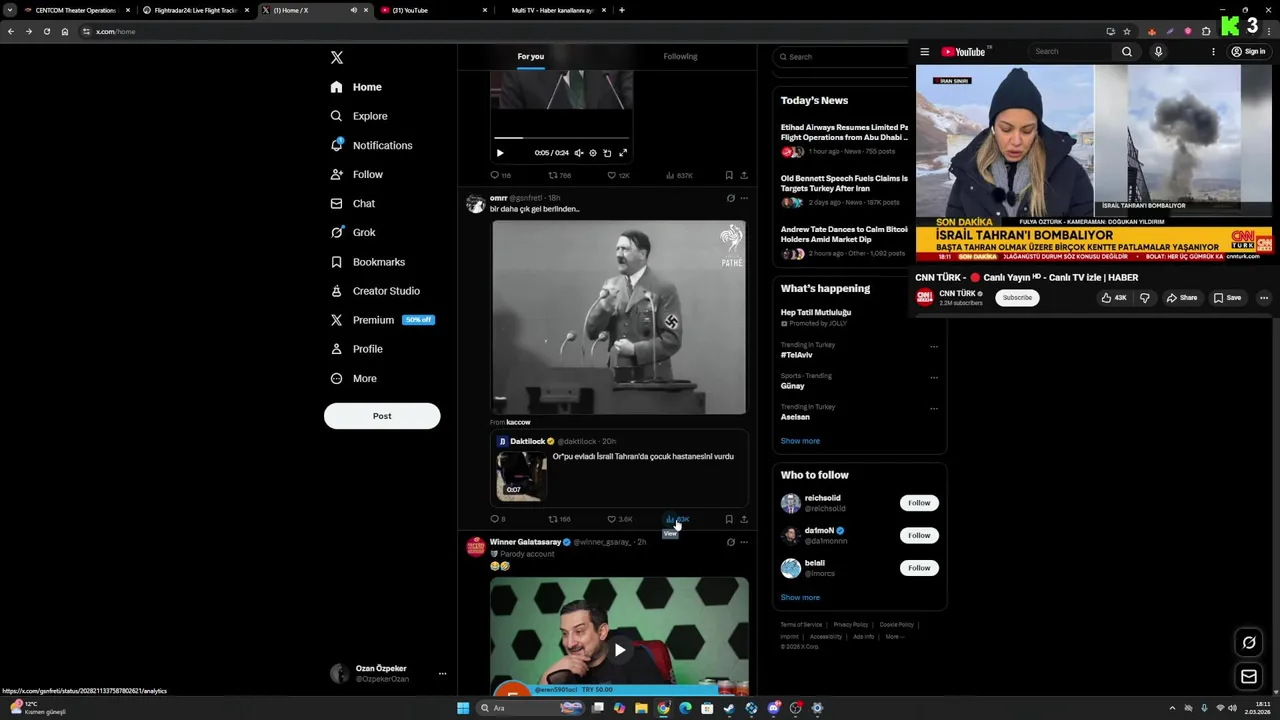Bookmark the omrr post
Screen dimensions: 1280x720
coord(729,519)
